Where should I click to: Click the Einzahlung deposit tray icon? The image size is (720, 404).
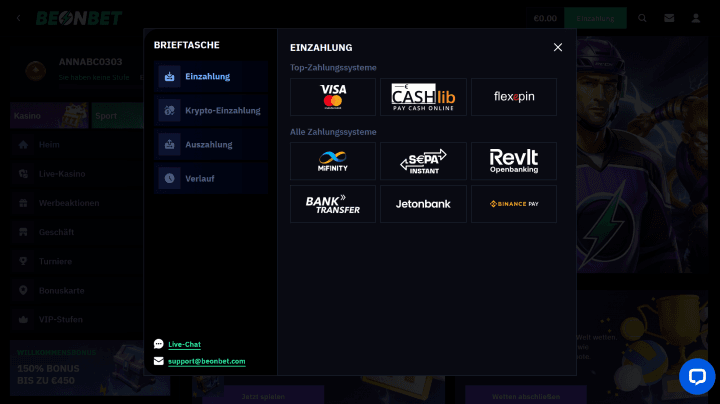[169, 76]
